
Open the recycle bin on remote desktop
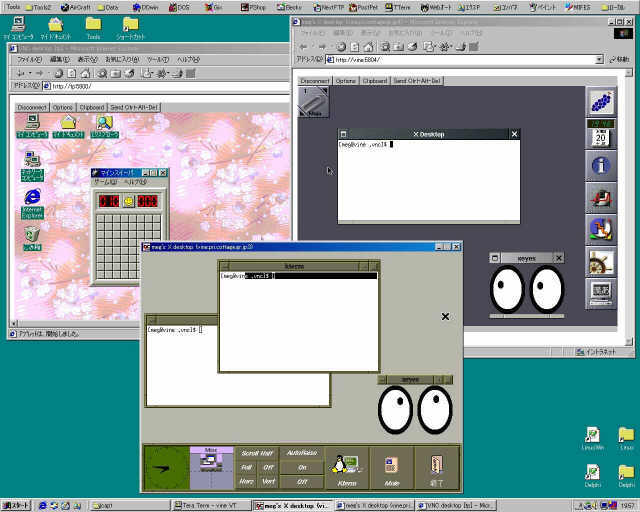pos(32,236)
